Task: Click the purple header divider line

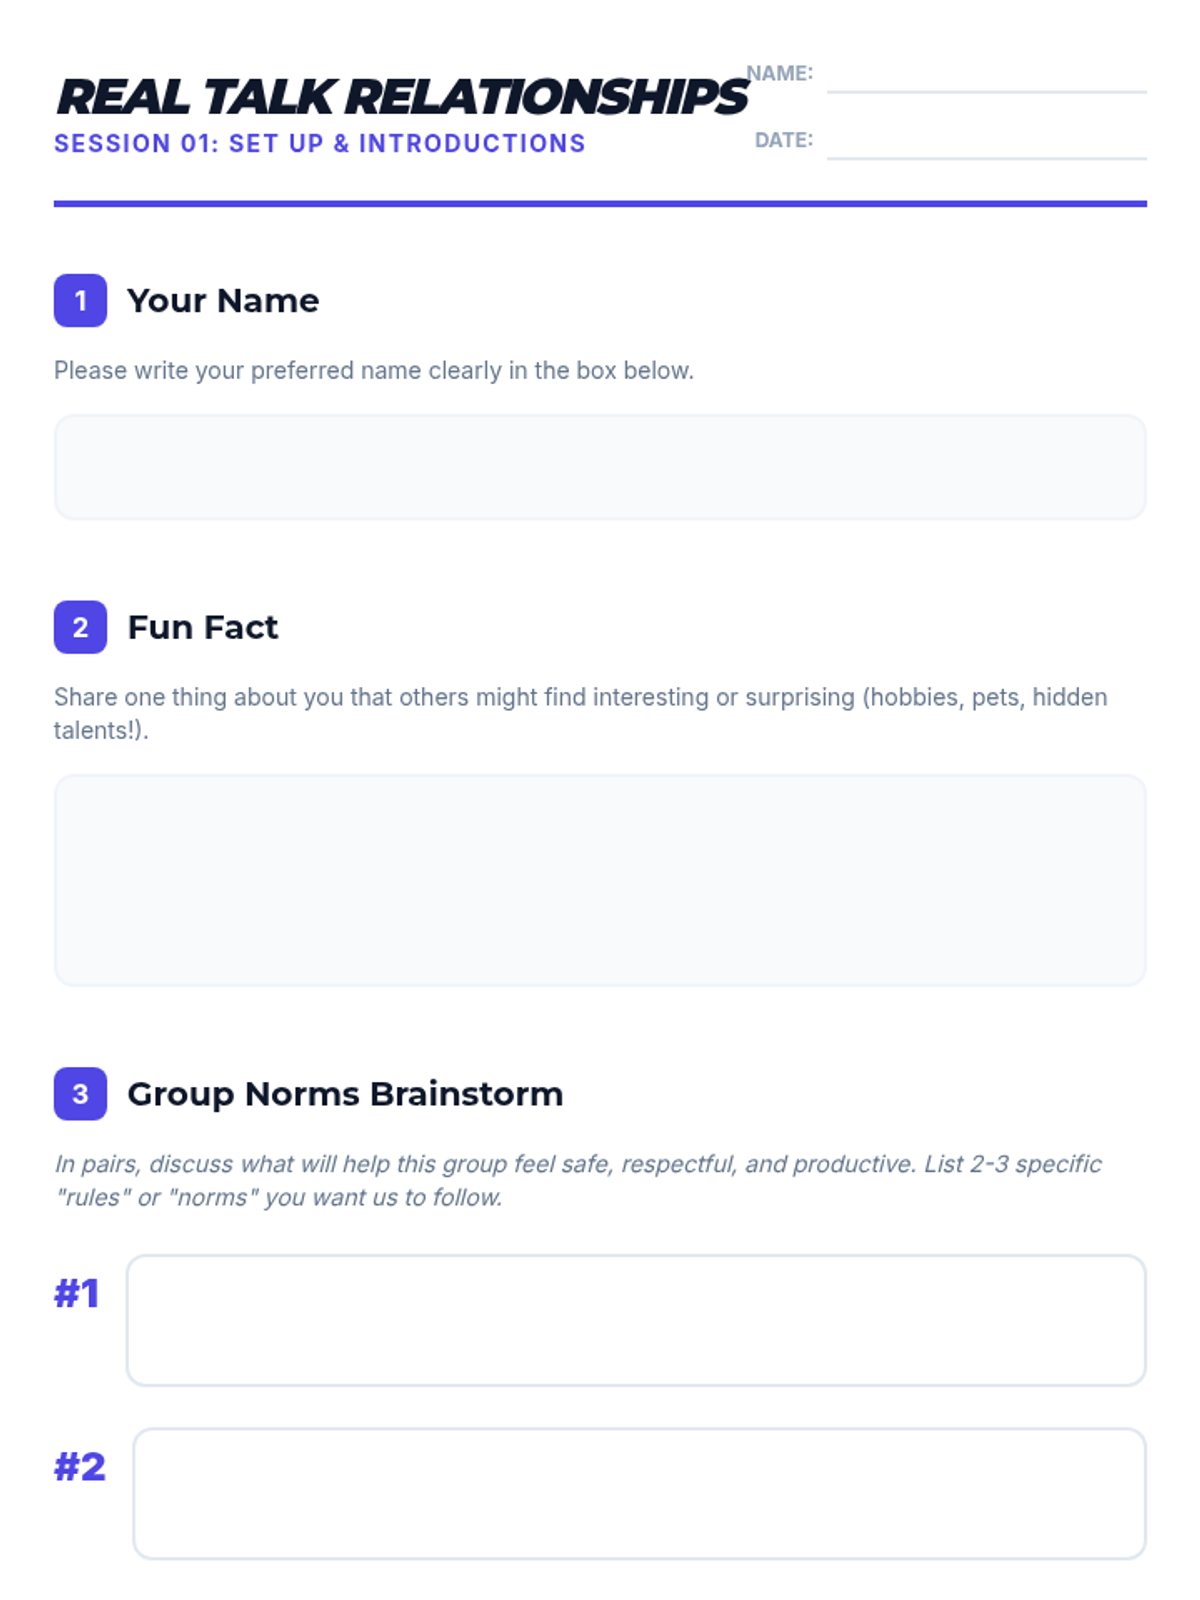Action: coord(600,204)
